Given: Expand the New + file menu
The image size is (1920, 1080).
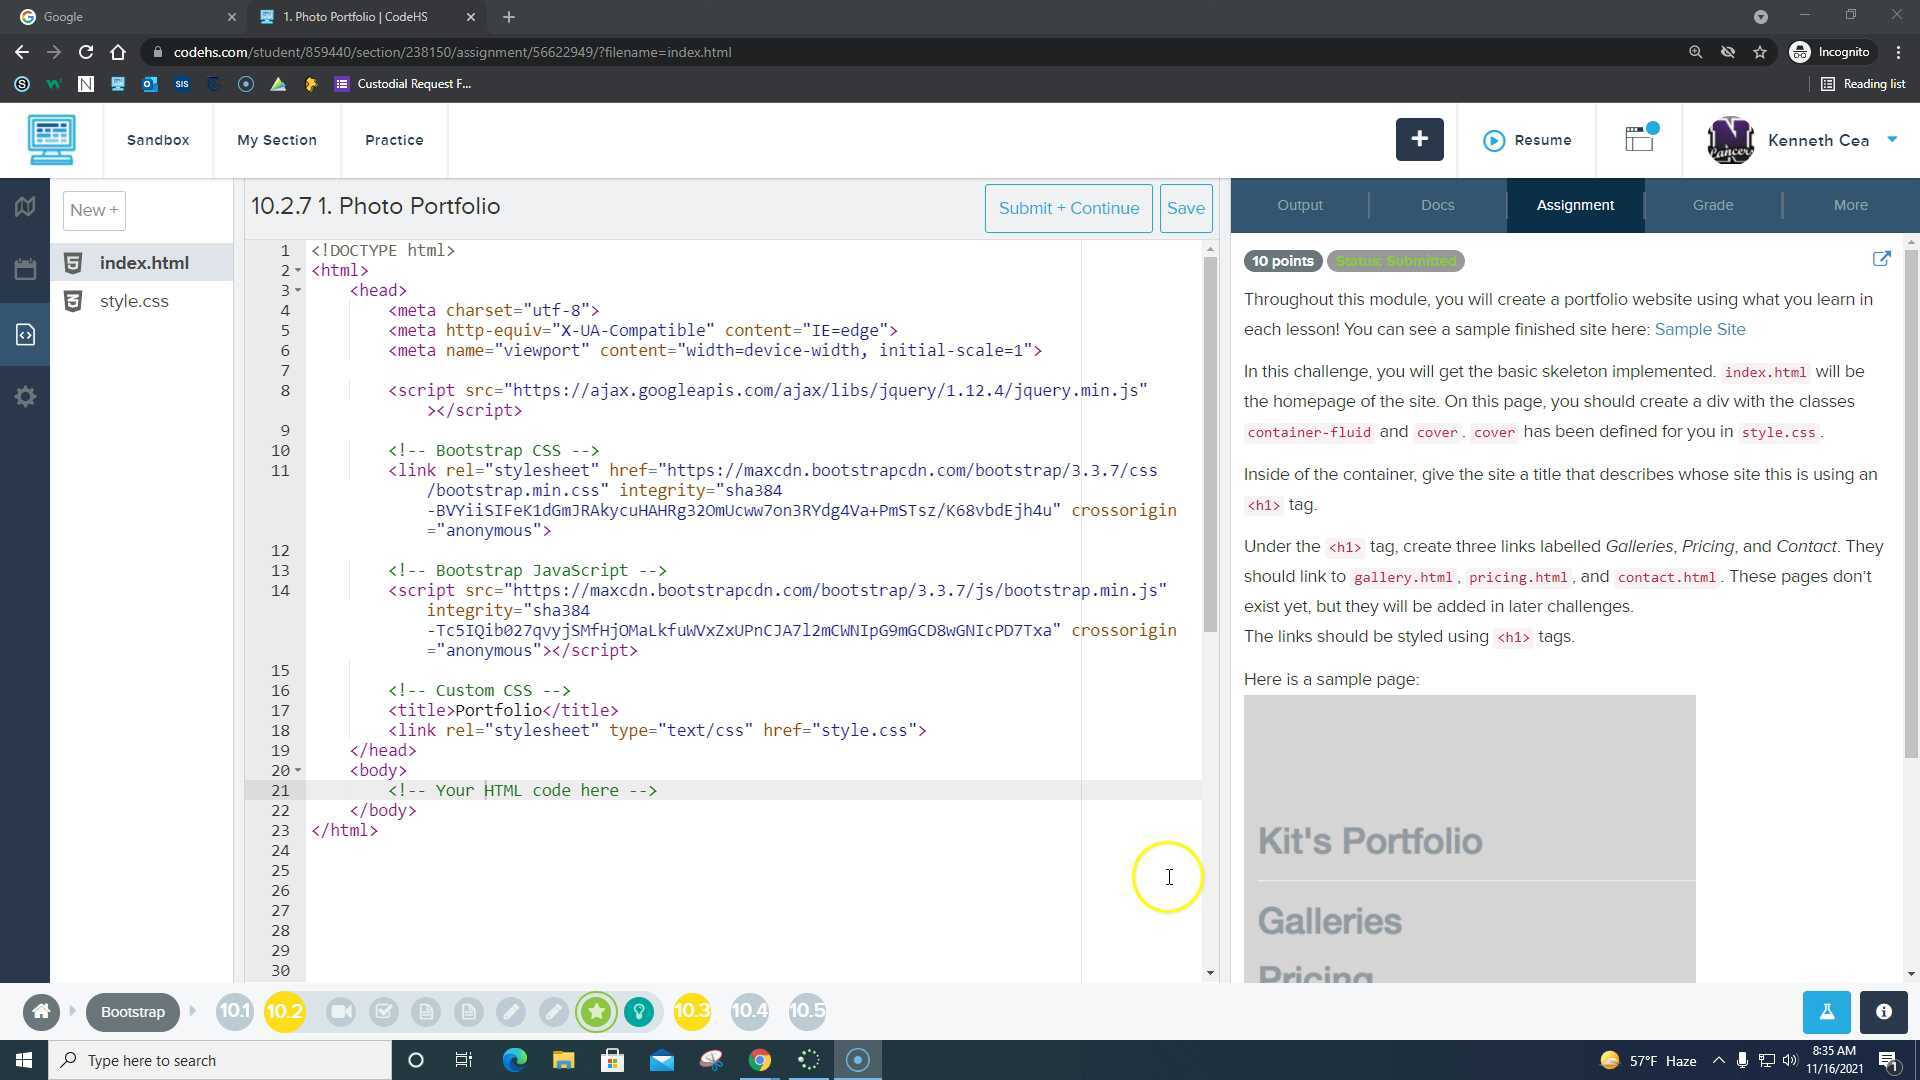Looking at the screenshot, I should coord(94,210).
